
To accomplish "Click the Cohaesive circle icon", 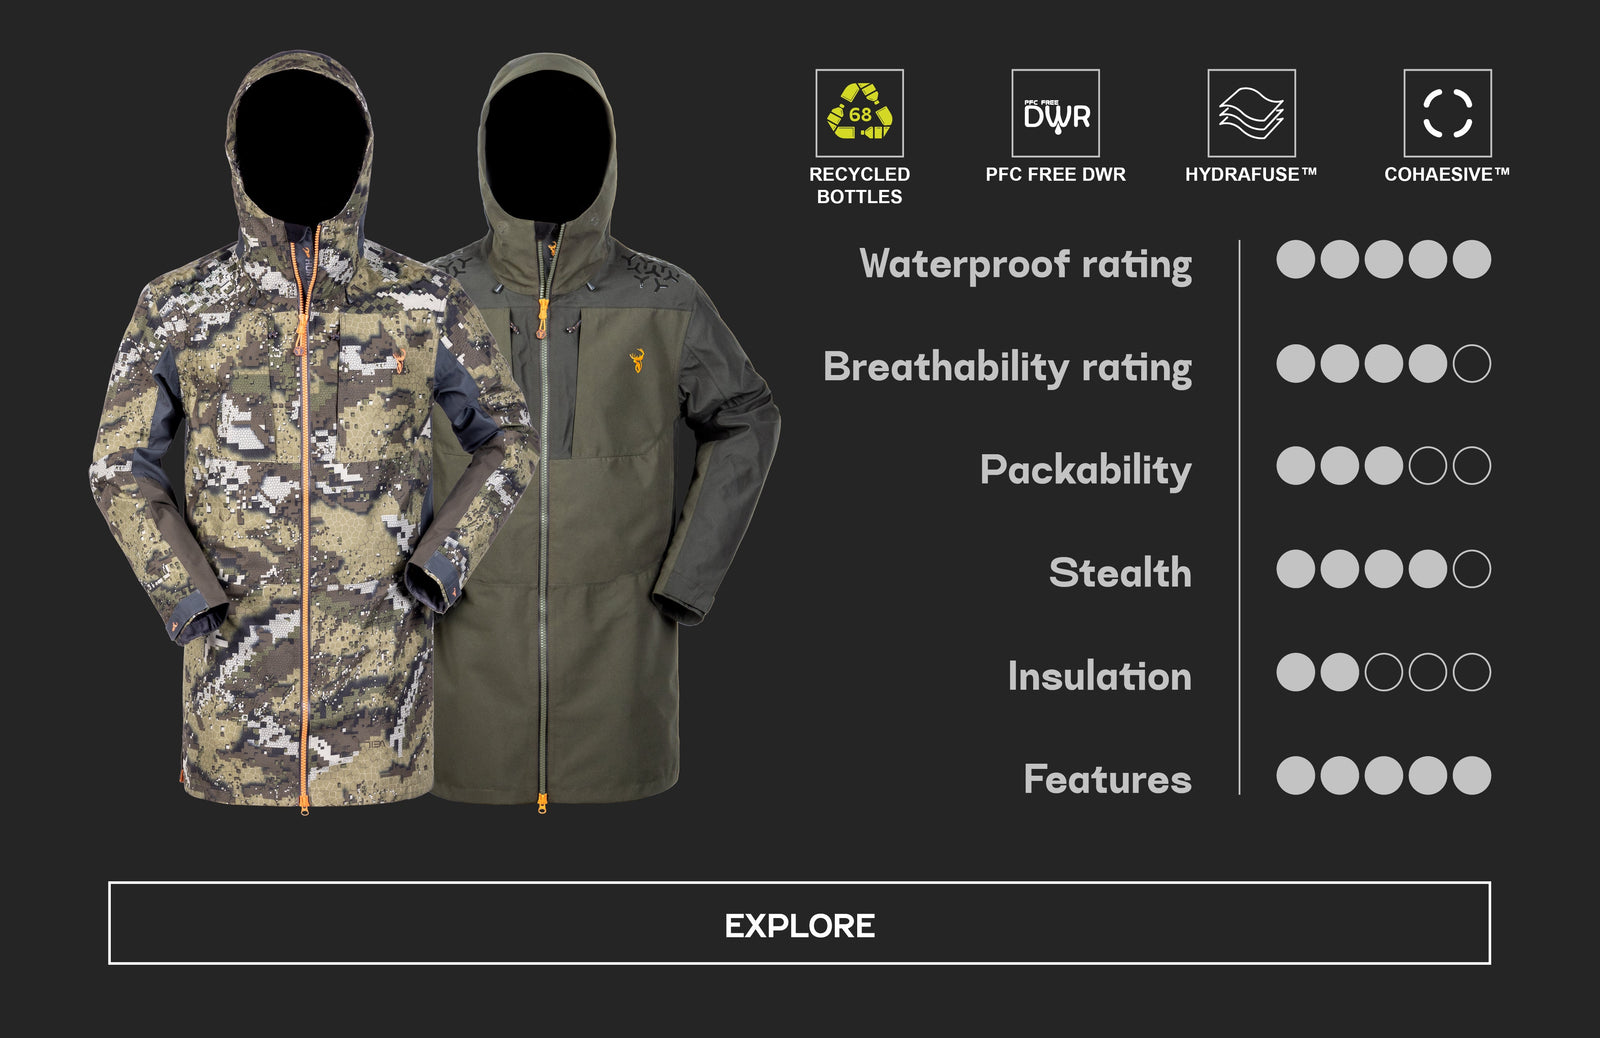I will pyautogui.click(x=1447, y=113).
